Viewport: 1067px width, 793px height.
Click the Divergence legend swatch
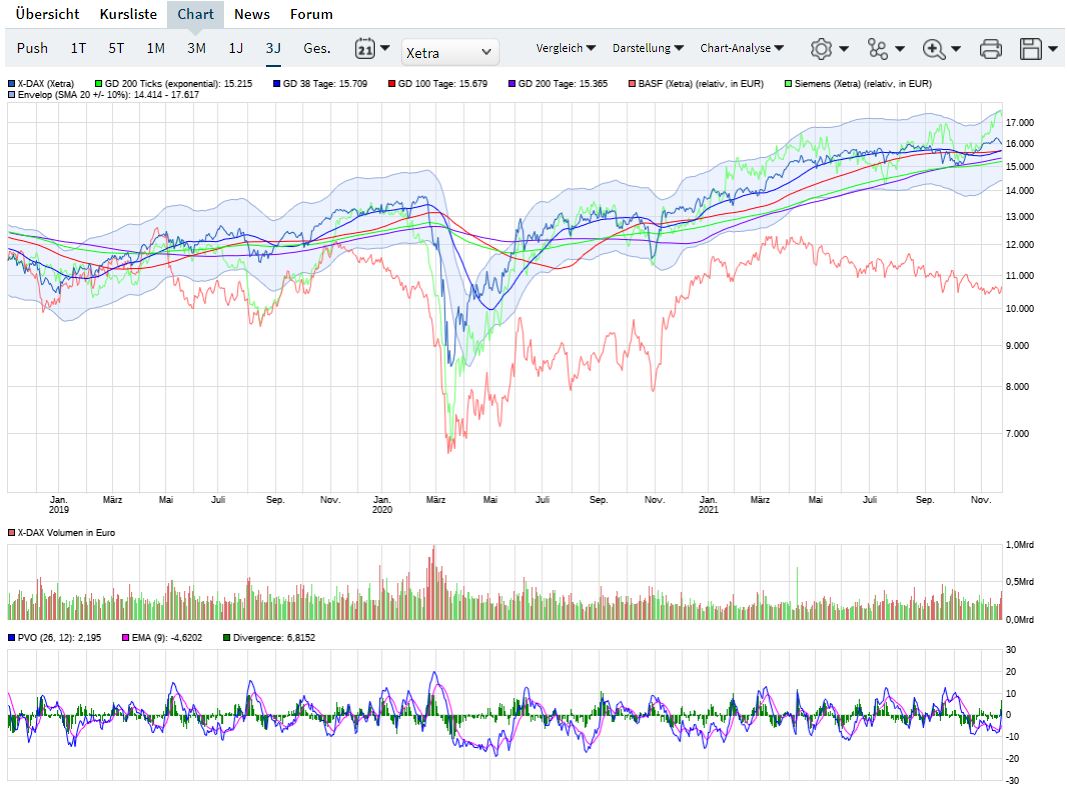click(227, 638)
